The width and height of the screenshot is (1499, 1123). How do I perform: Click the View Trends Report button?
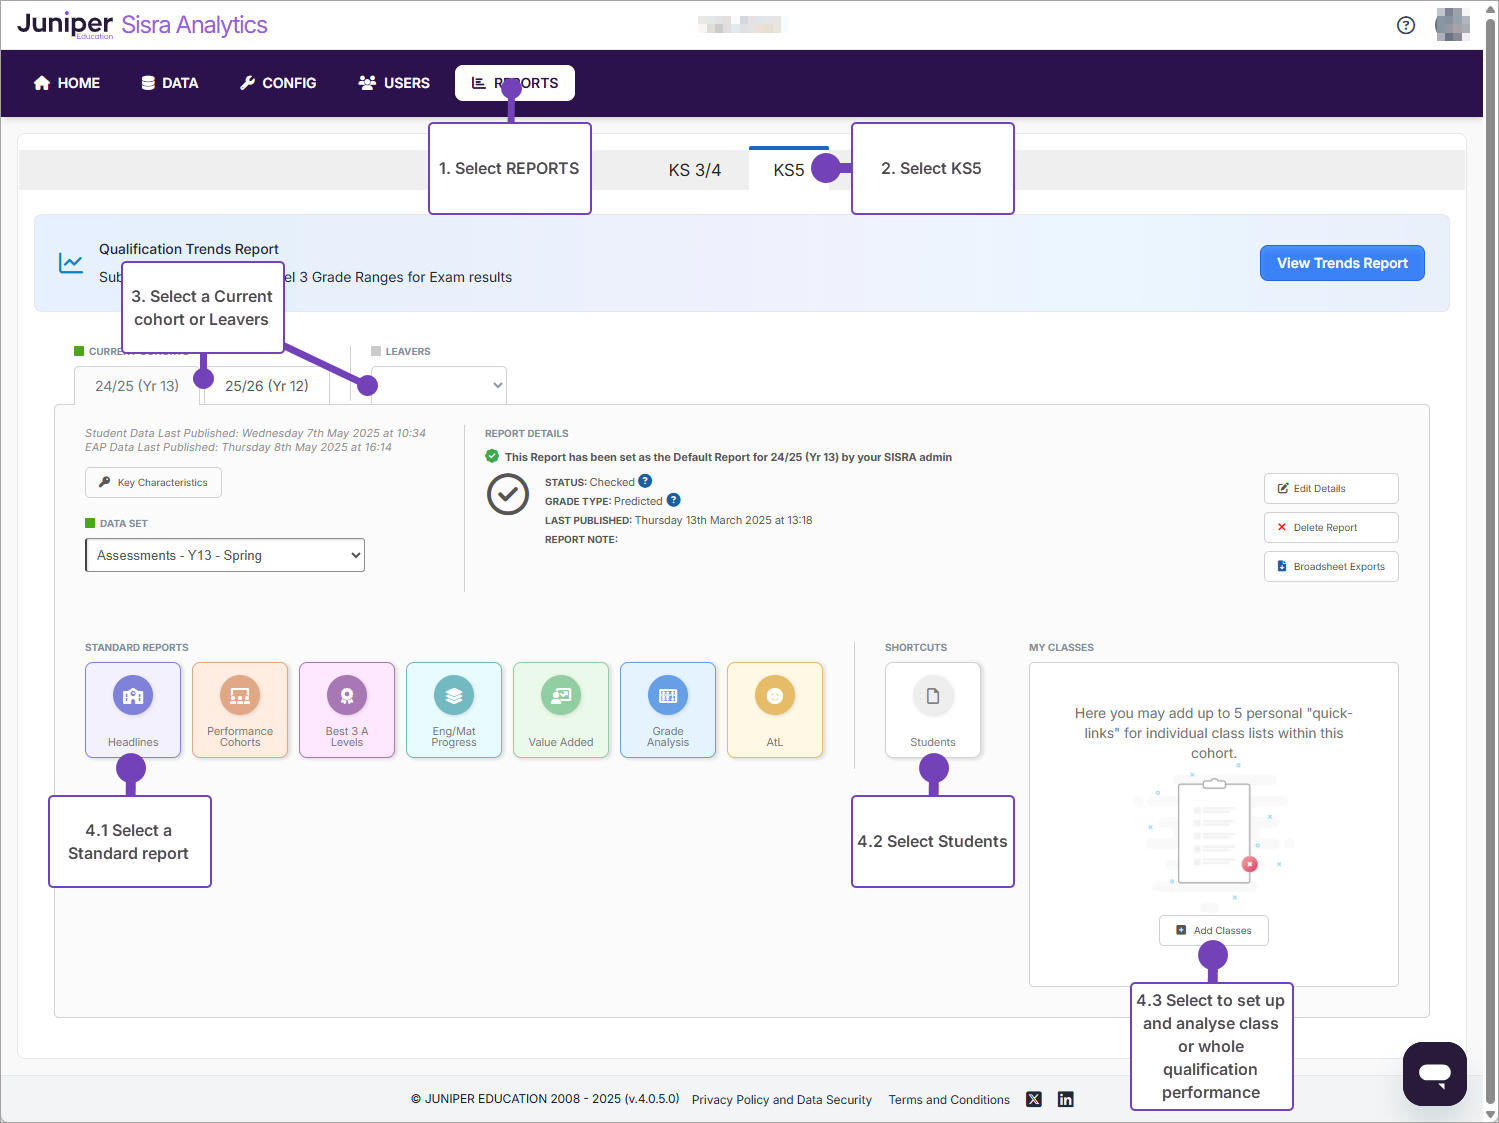pos(1342,263)
